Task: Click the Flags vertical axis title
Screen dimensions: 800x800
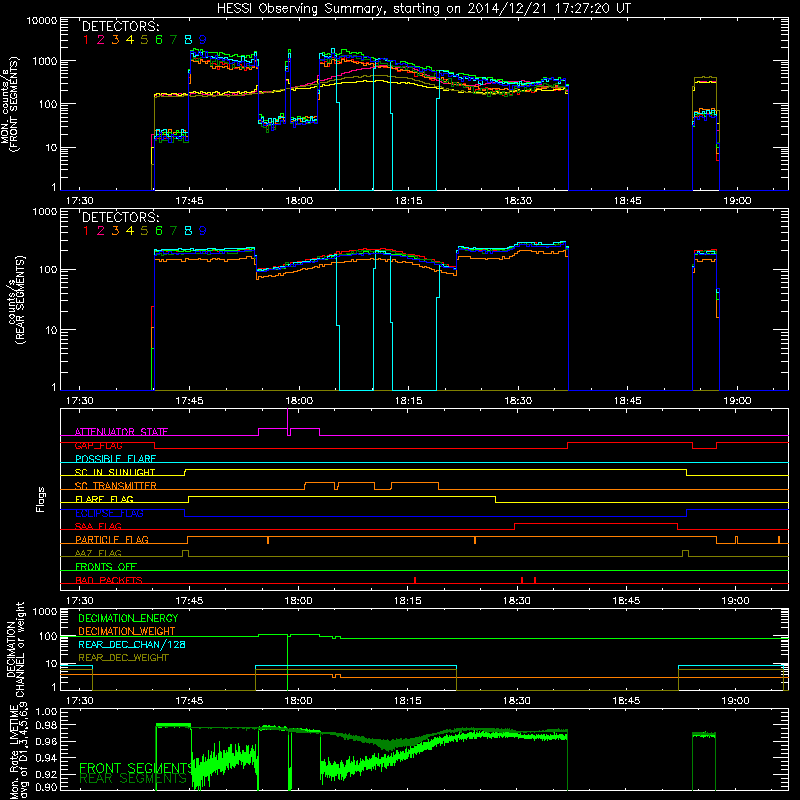Action: 41,499
